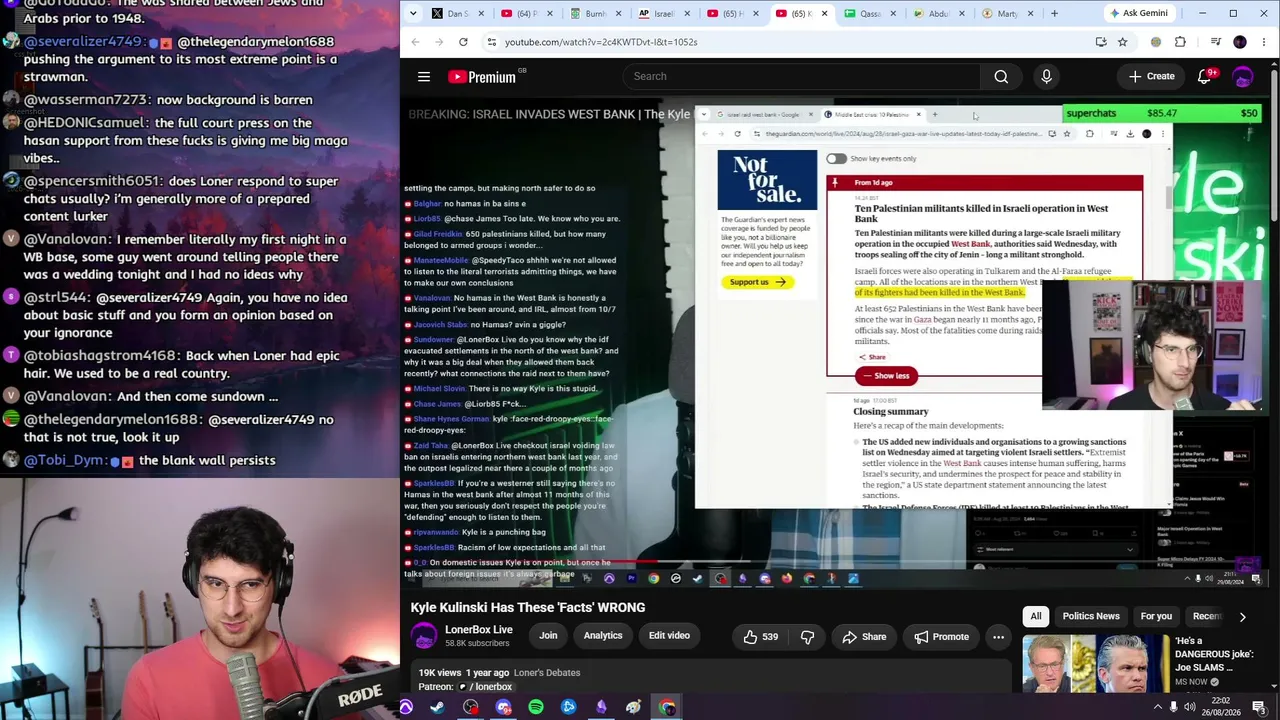Toggle 'Show key events only' in Guardian page

(836, 159)
